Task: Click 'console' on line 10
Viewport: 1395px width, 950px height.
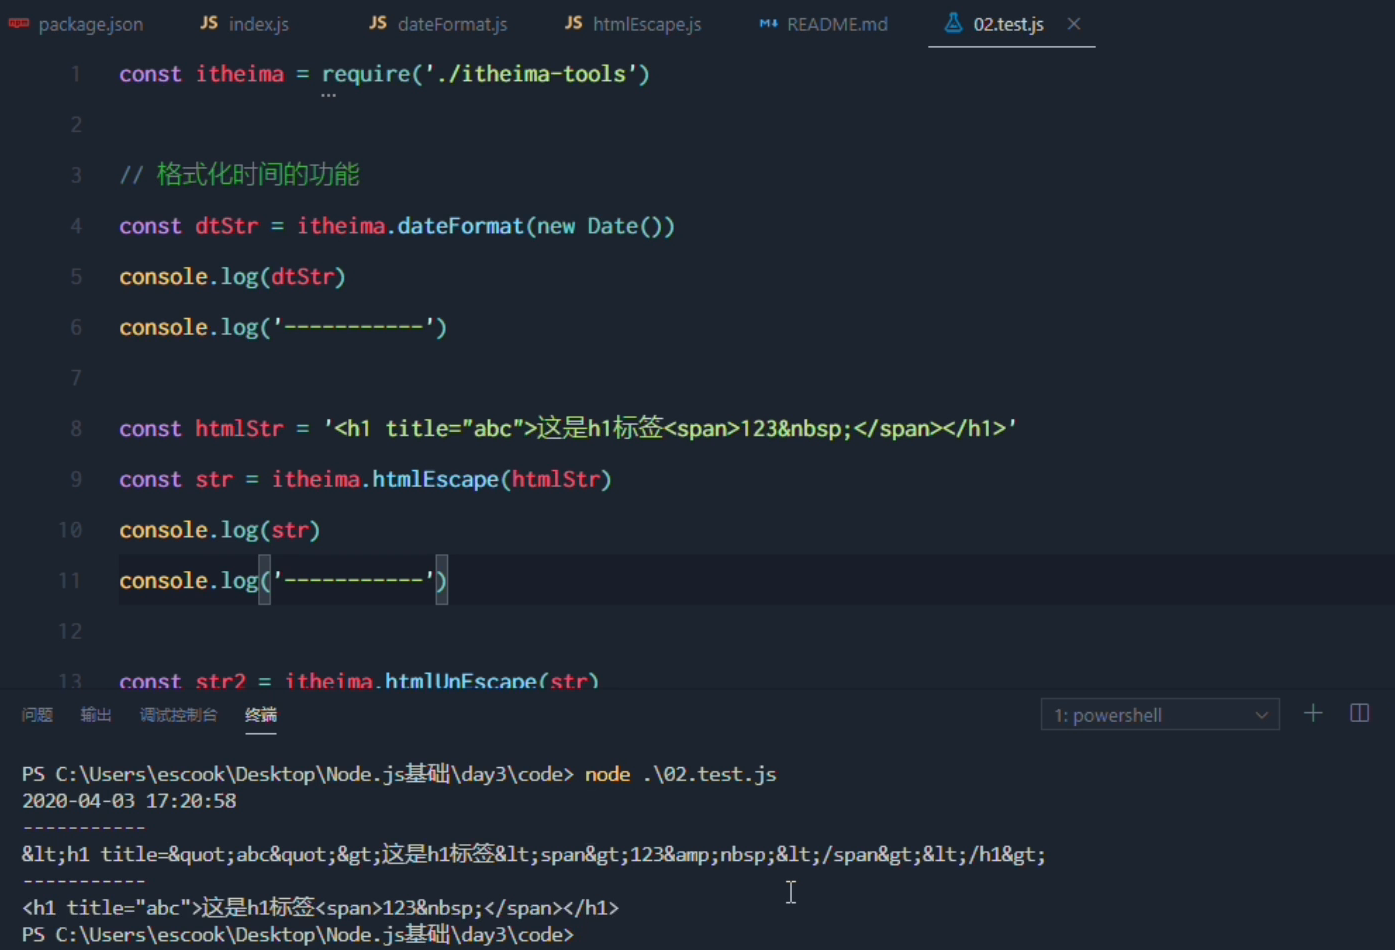Action: tap(163, 530)
